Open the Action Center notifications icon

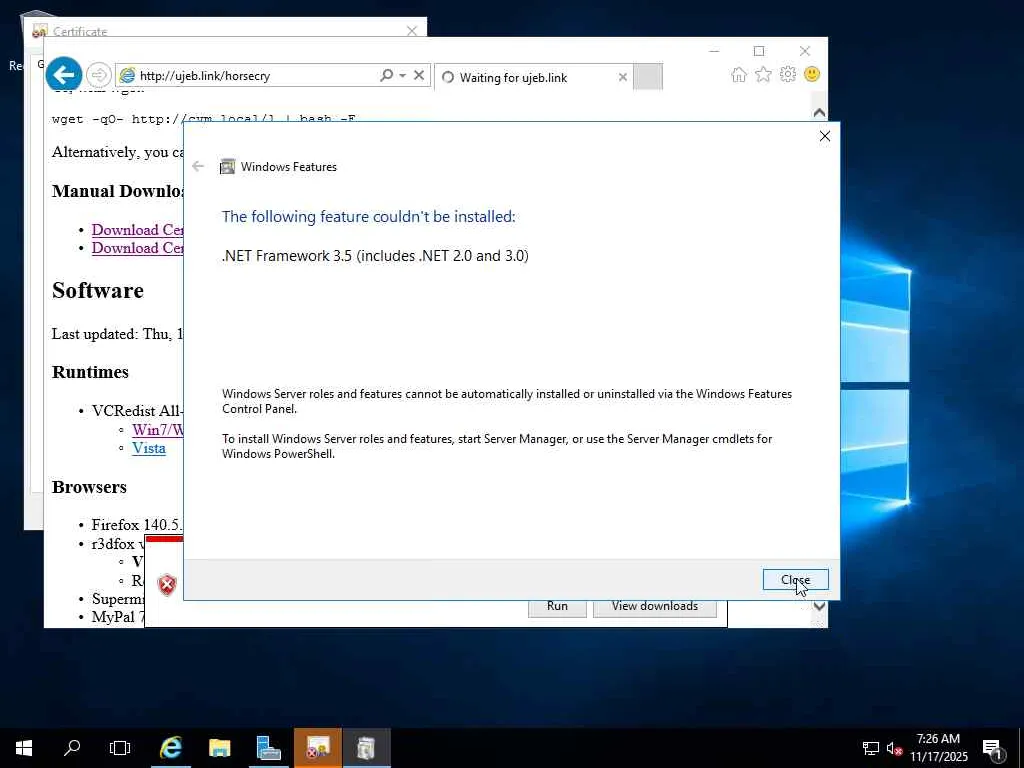pos(993,750)
